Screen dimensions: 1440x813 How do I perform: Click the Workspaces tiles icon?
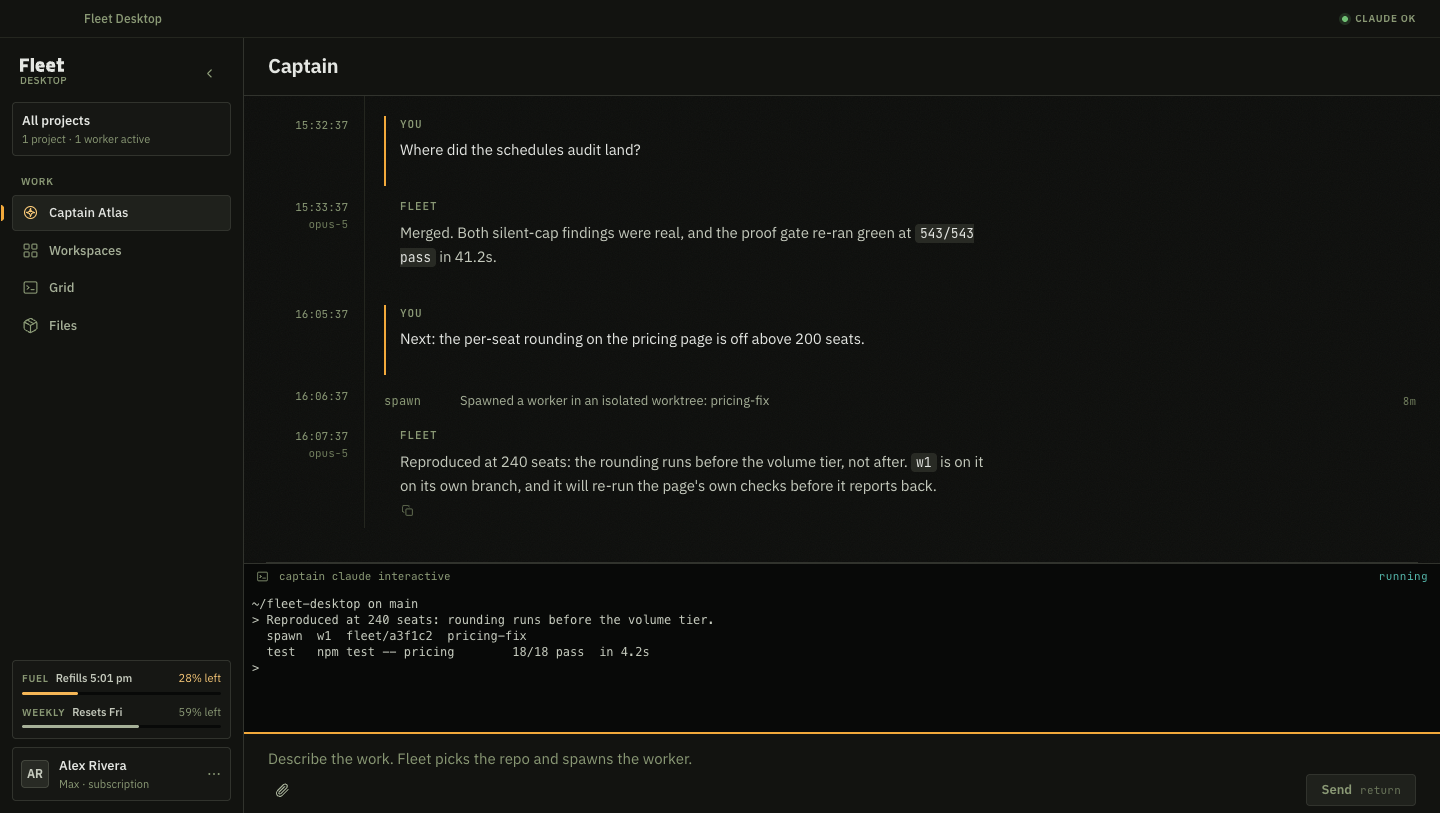30,251
